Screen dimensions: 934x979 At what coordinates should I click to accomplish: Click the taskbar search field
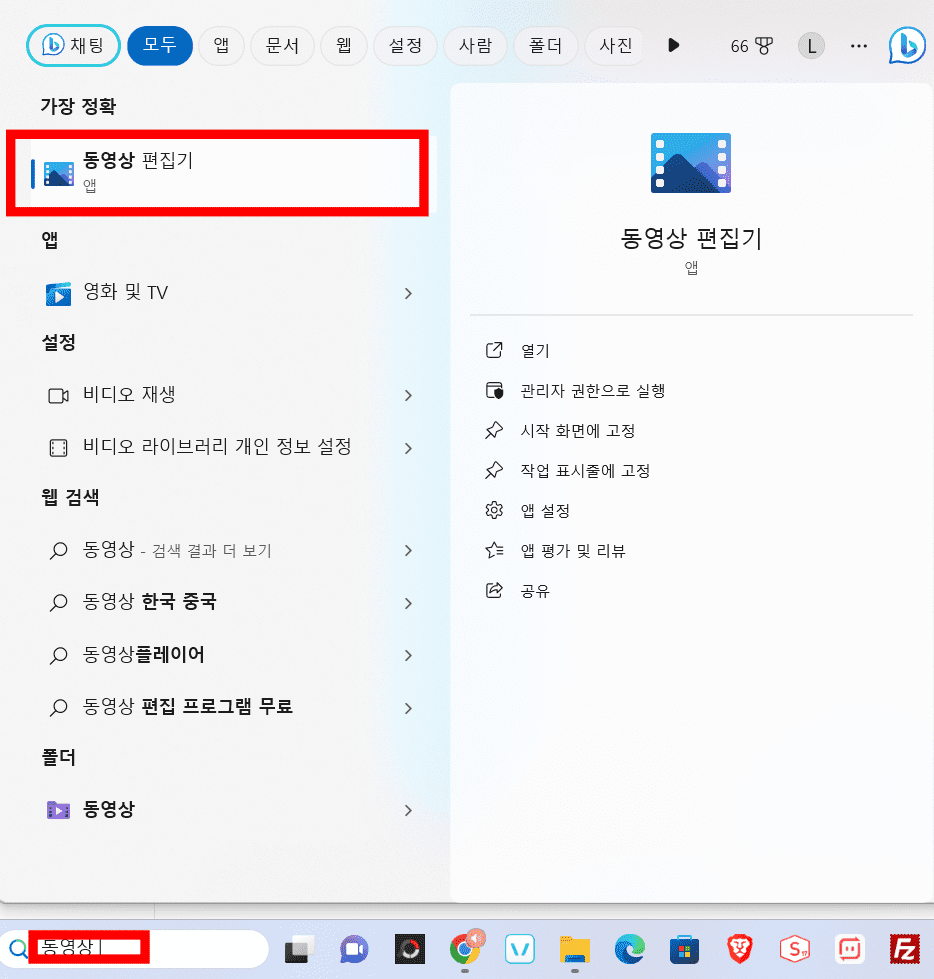pos(134,948)
